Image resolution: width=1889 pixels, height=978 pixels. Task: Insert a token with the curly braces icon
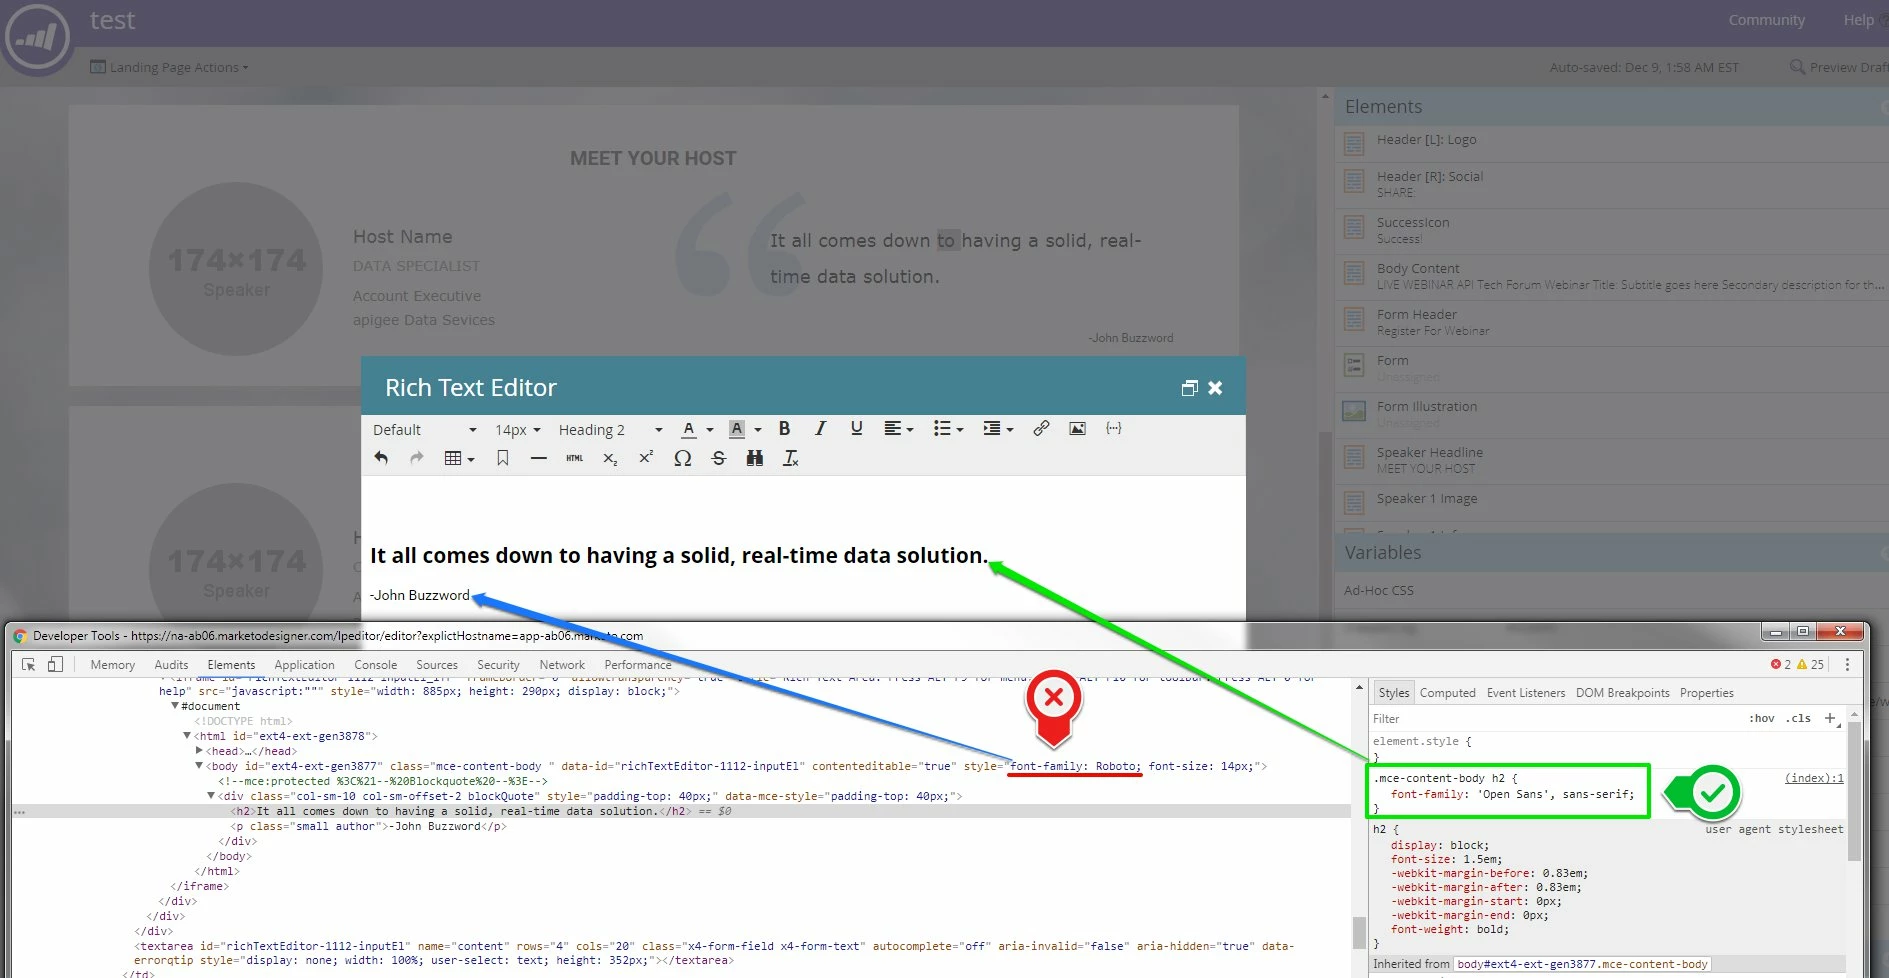click(1113, 428)
